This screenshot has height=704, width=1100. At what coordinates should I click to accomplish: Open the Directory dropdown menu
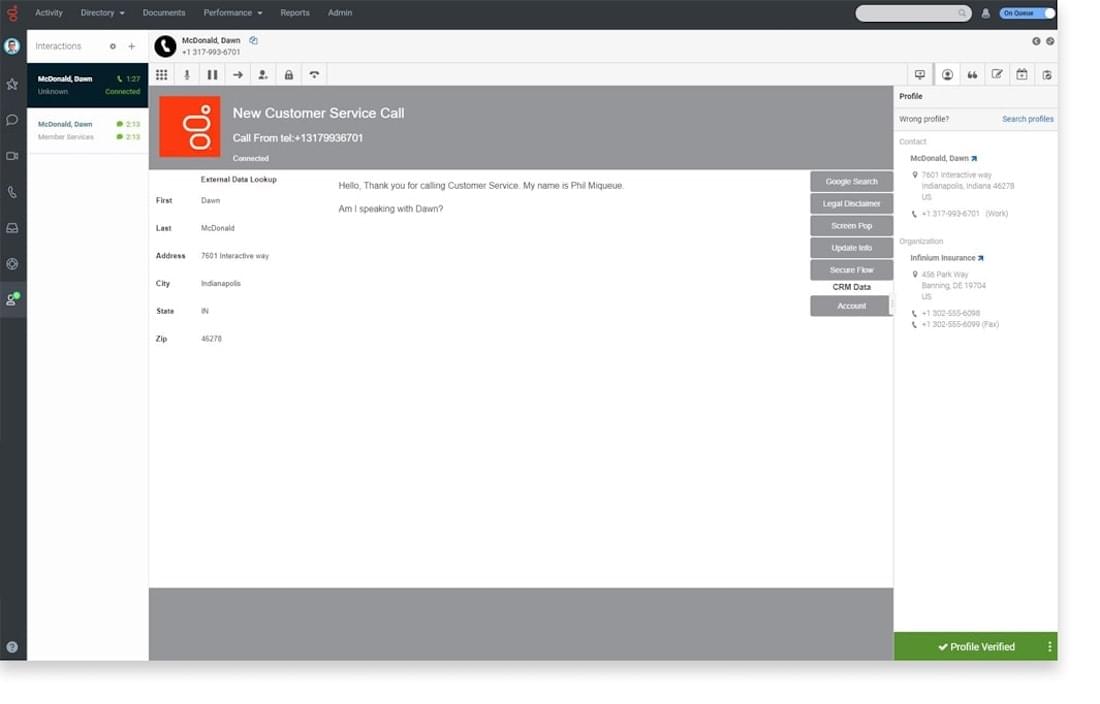point(101,12)
